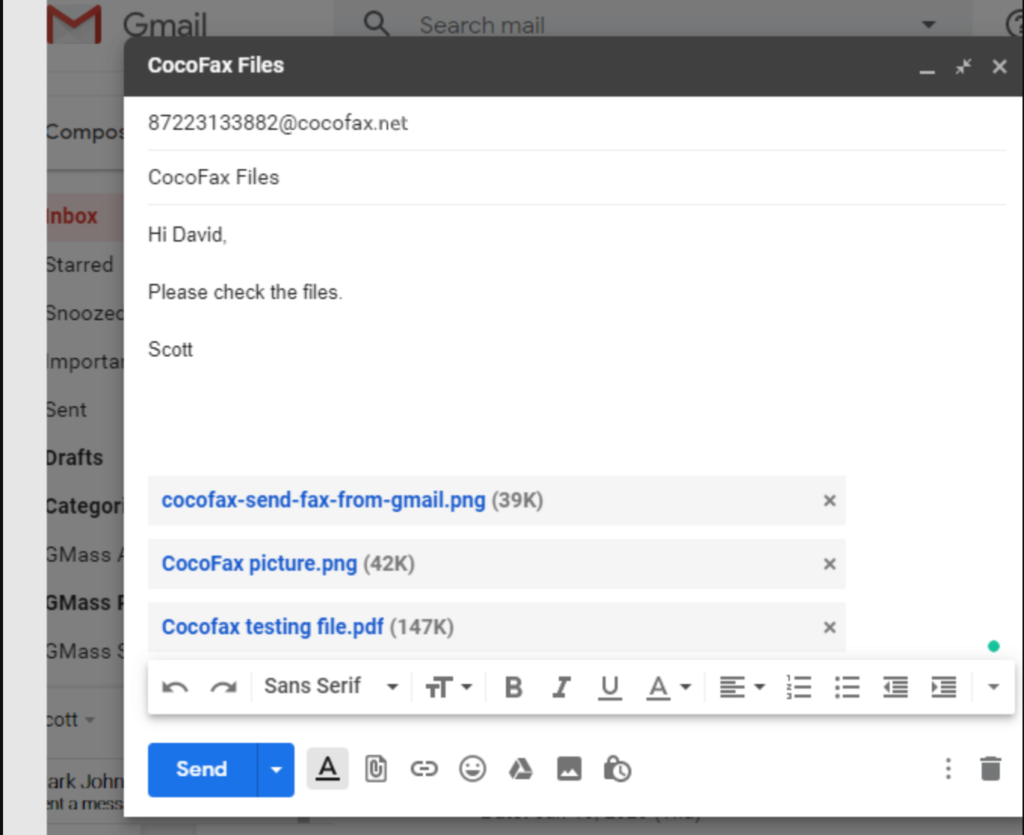The image size is (1024, 835).
Task: Decrease indent of text
Action: [895, 687]
